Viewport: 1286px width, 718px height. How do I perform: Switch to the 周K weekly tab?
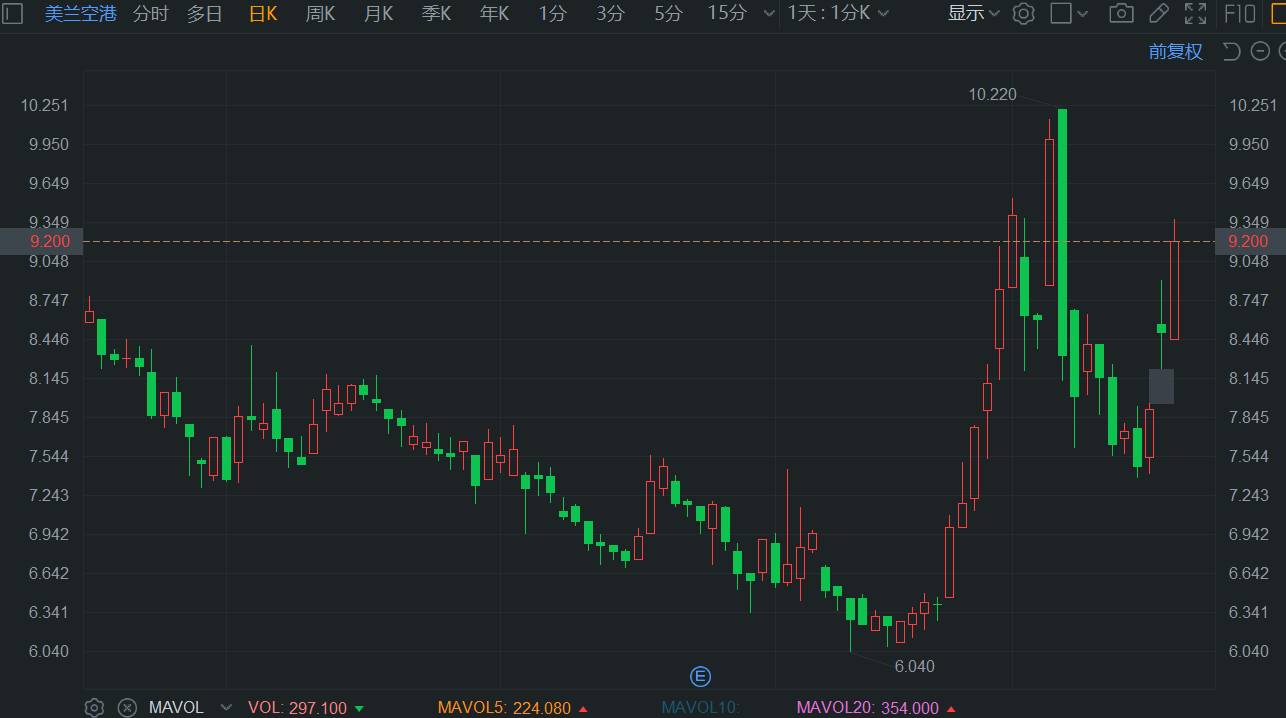click(x=320, y=13)
